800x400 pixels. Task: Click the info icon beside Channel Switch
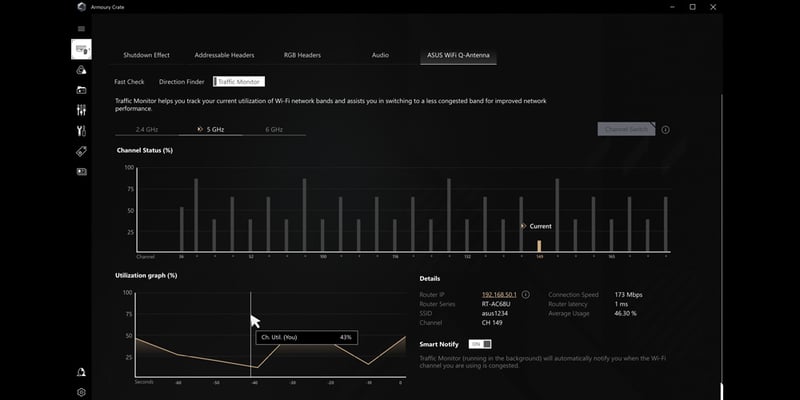(x=665, y=130)
